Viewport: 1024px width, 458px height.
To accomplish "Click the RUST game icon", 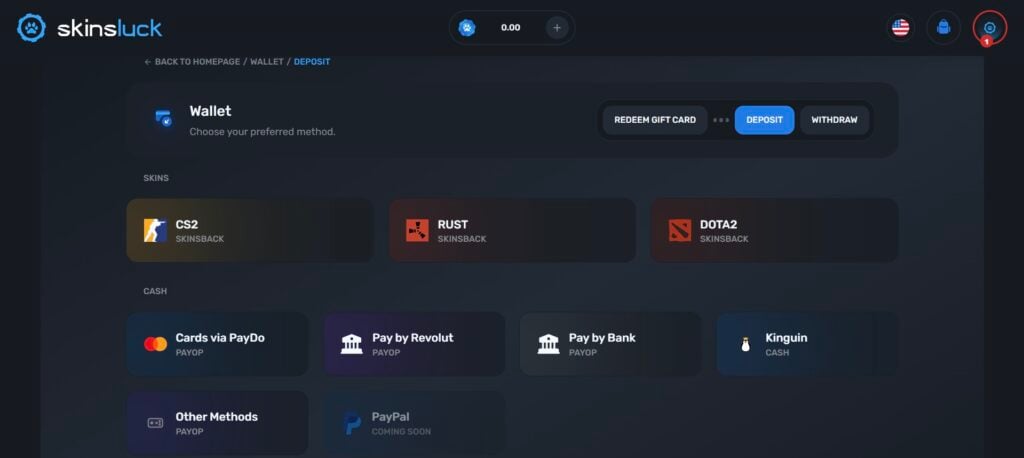I will [417, 230].
